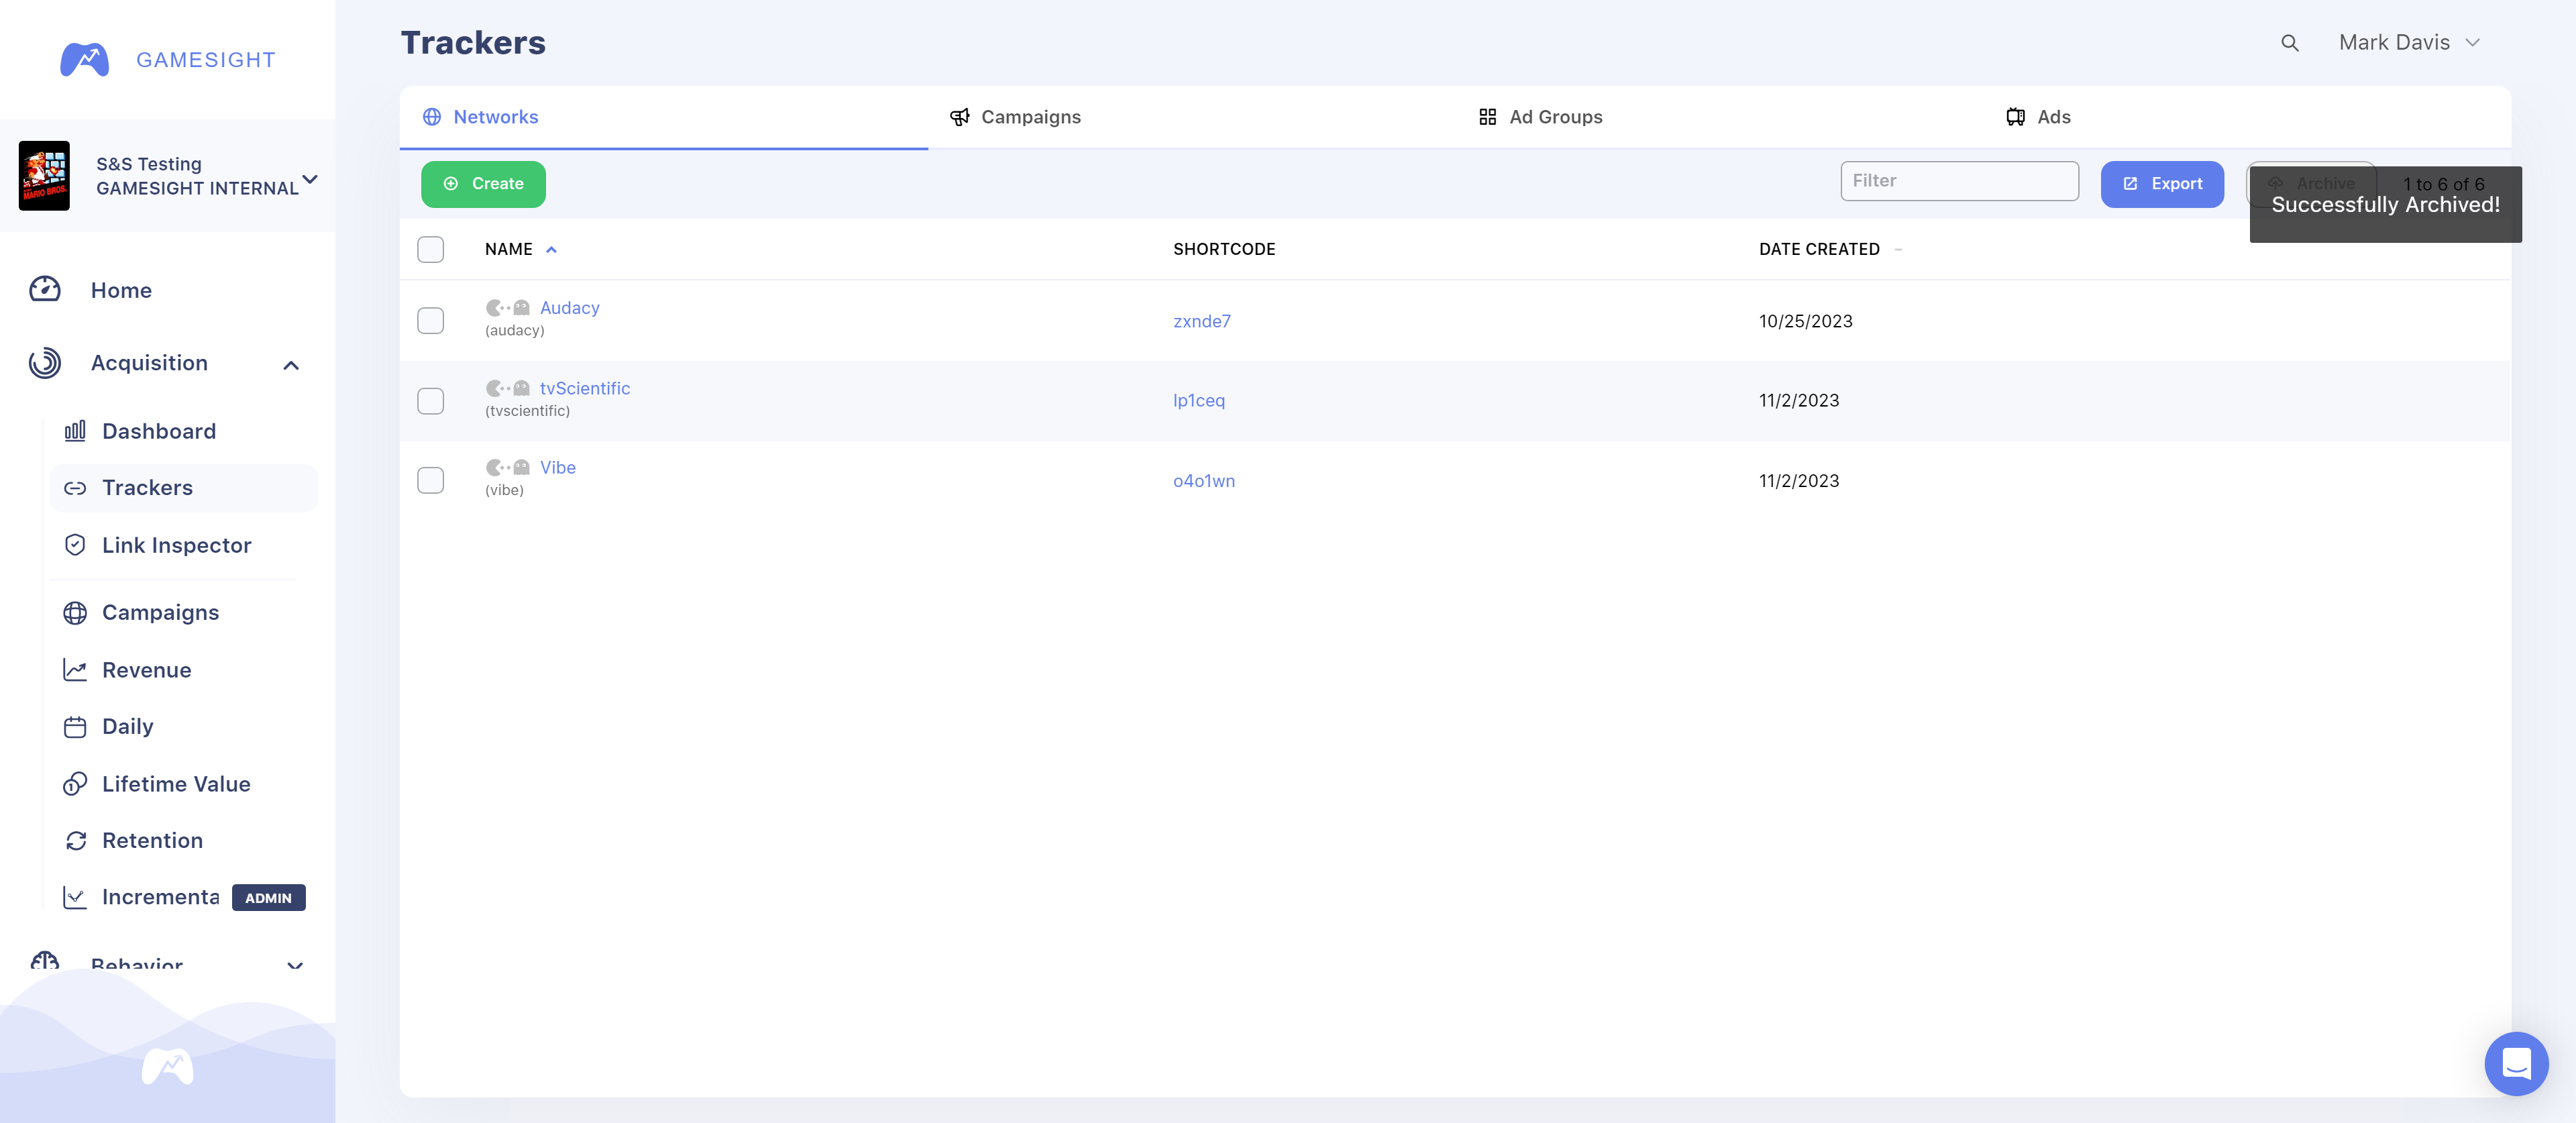Check the Audacy row checkbox

click(430, 321)
